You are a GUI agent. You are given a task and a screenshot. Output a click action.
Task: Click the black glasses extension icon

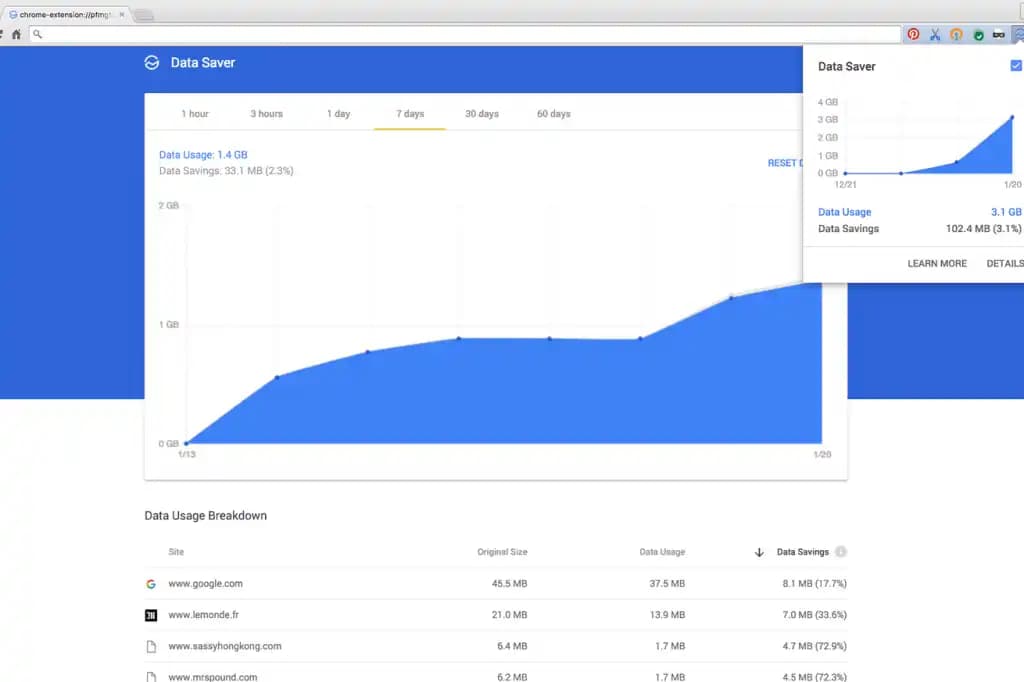pyautogui.click(x=998, y=34)
